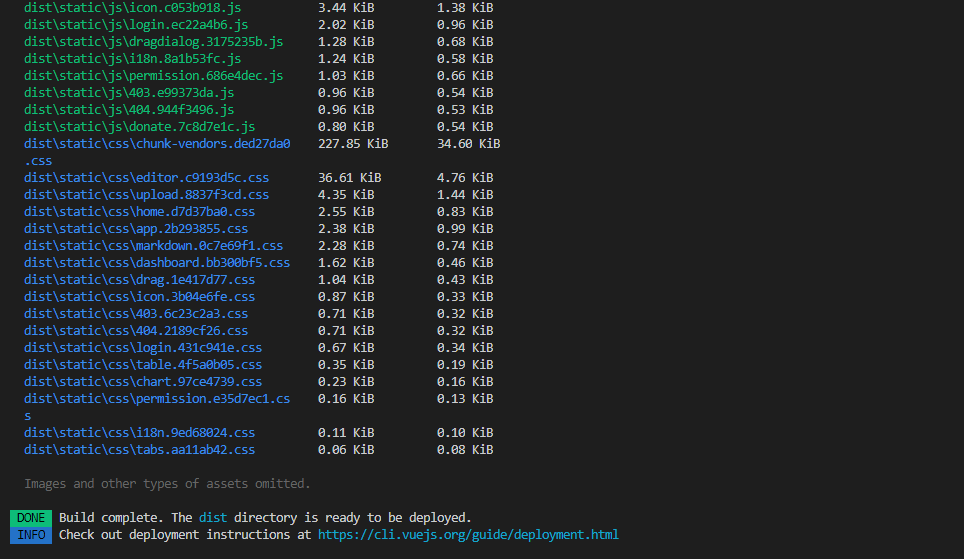Select the upload.8837f3cd.css file path
Viewport: 964px width, 559px height.
click(x=146, y=195)
